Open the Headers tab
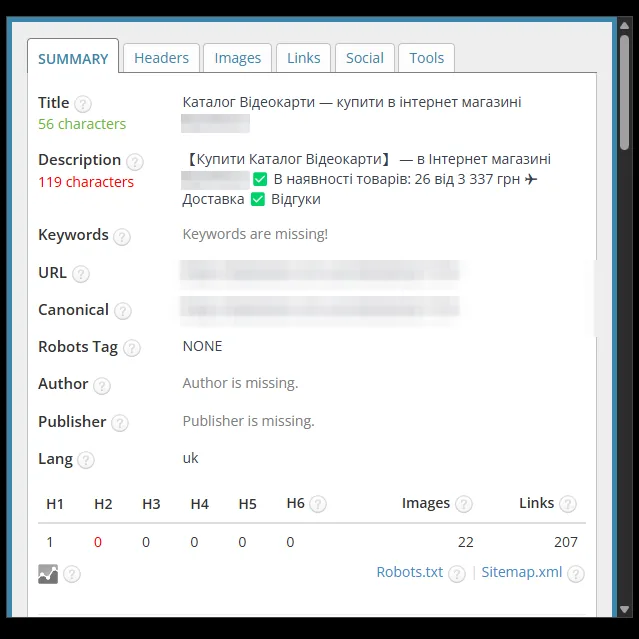 coord(161,58)
